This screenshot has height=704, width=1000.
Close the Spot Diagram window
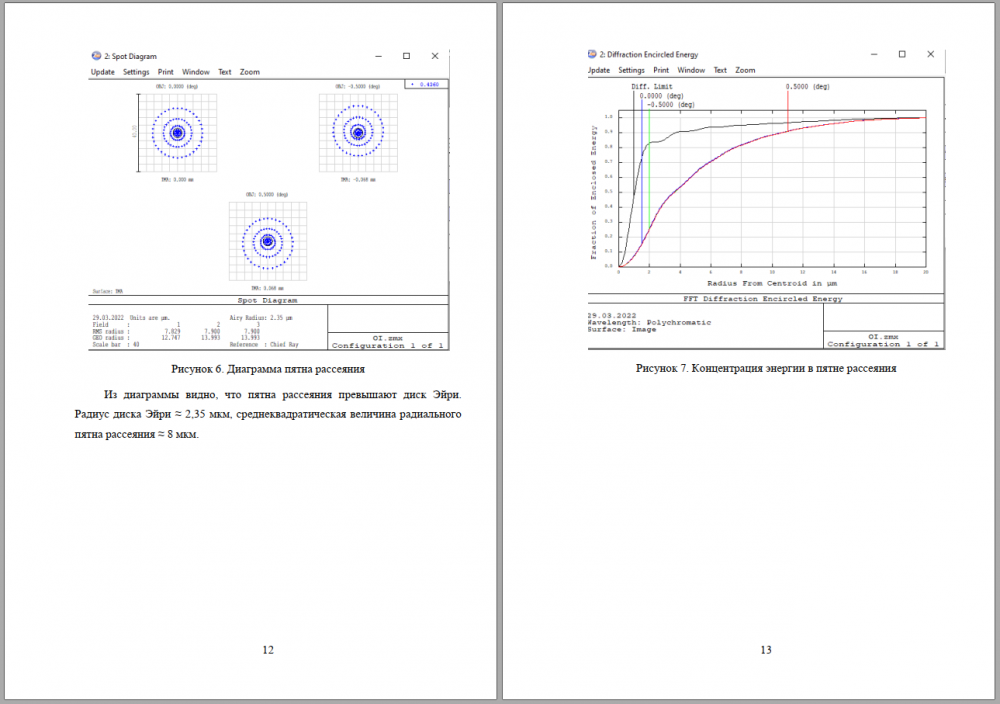coord(435,56)
